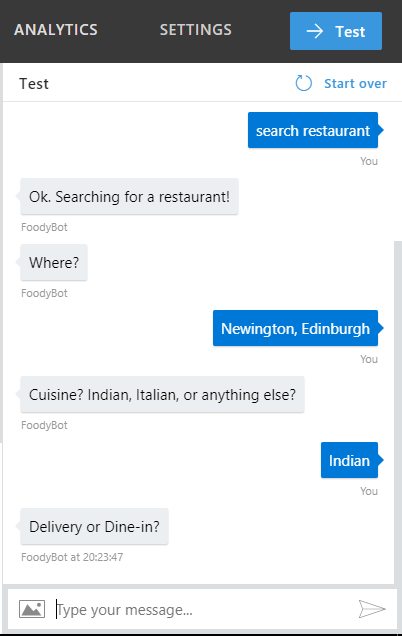Click the send message arrow icon
402x636 pixels.
click(372, 609)
